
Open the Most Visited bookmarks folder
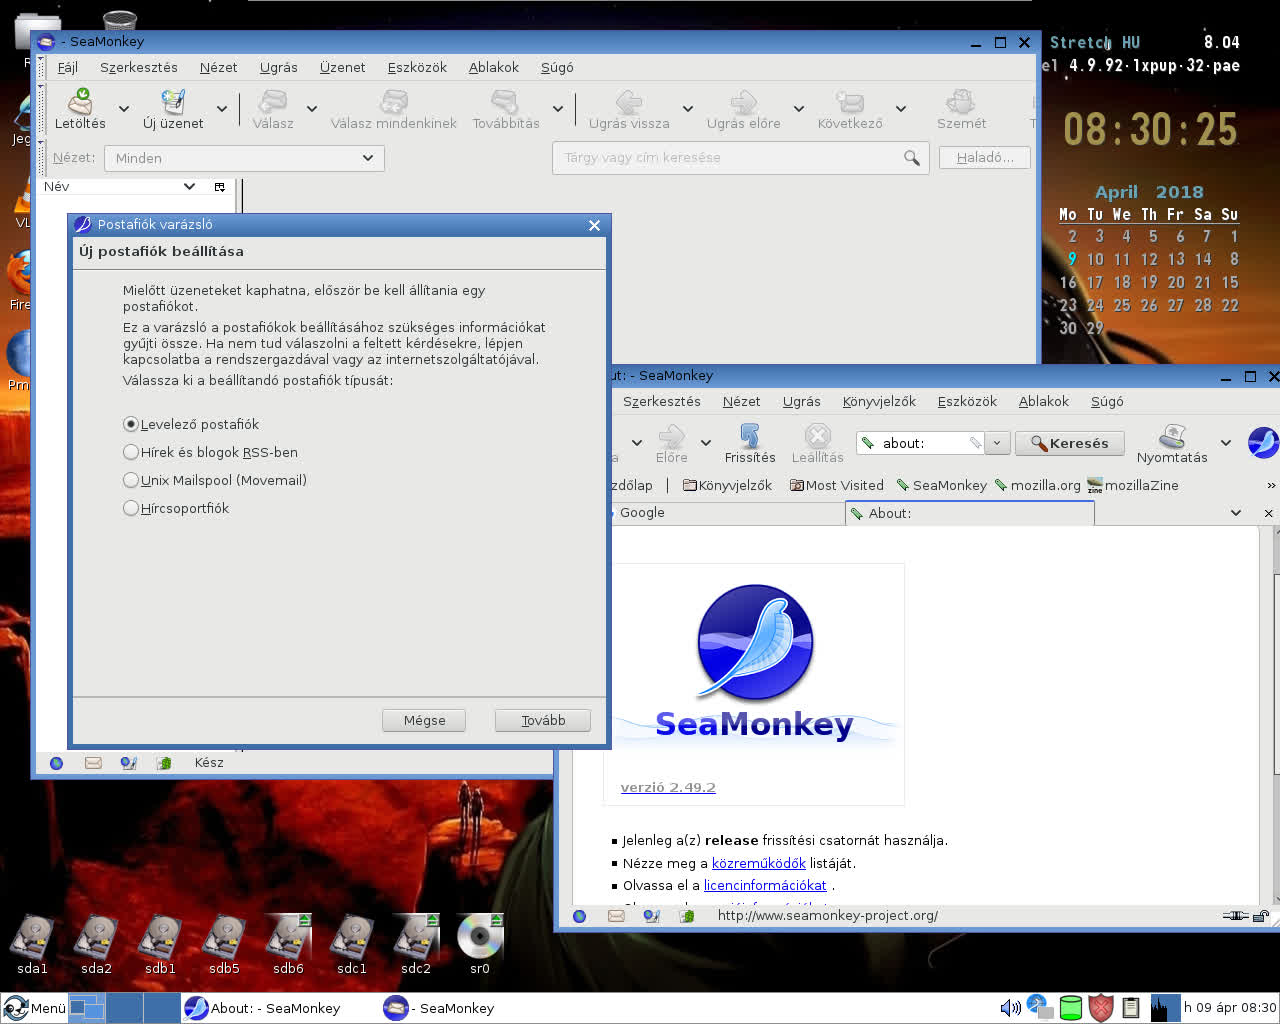[x=837, y=485]
